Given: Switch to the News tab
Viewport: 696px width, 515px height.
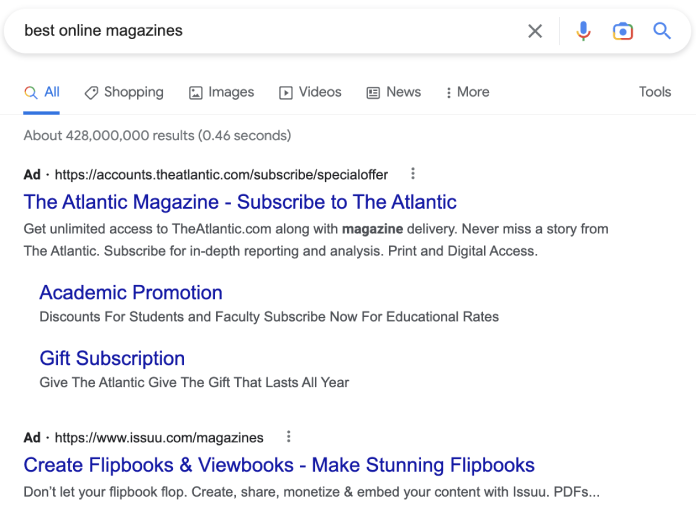Looking at the screenshot, I should pyautogui.click(x=394, y=92).
